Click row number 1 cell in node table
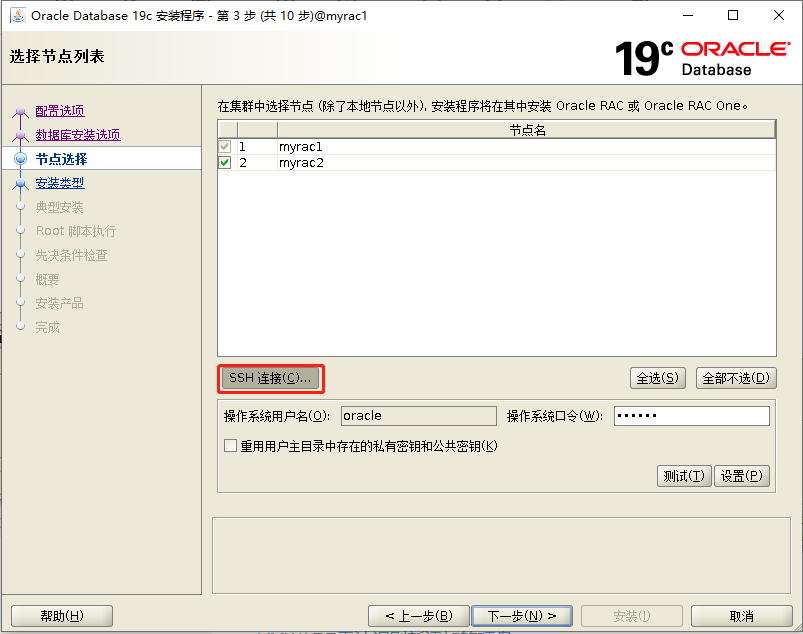The image size is (803, 634). pyautogui.click(x=258, y=147)
